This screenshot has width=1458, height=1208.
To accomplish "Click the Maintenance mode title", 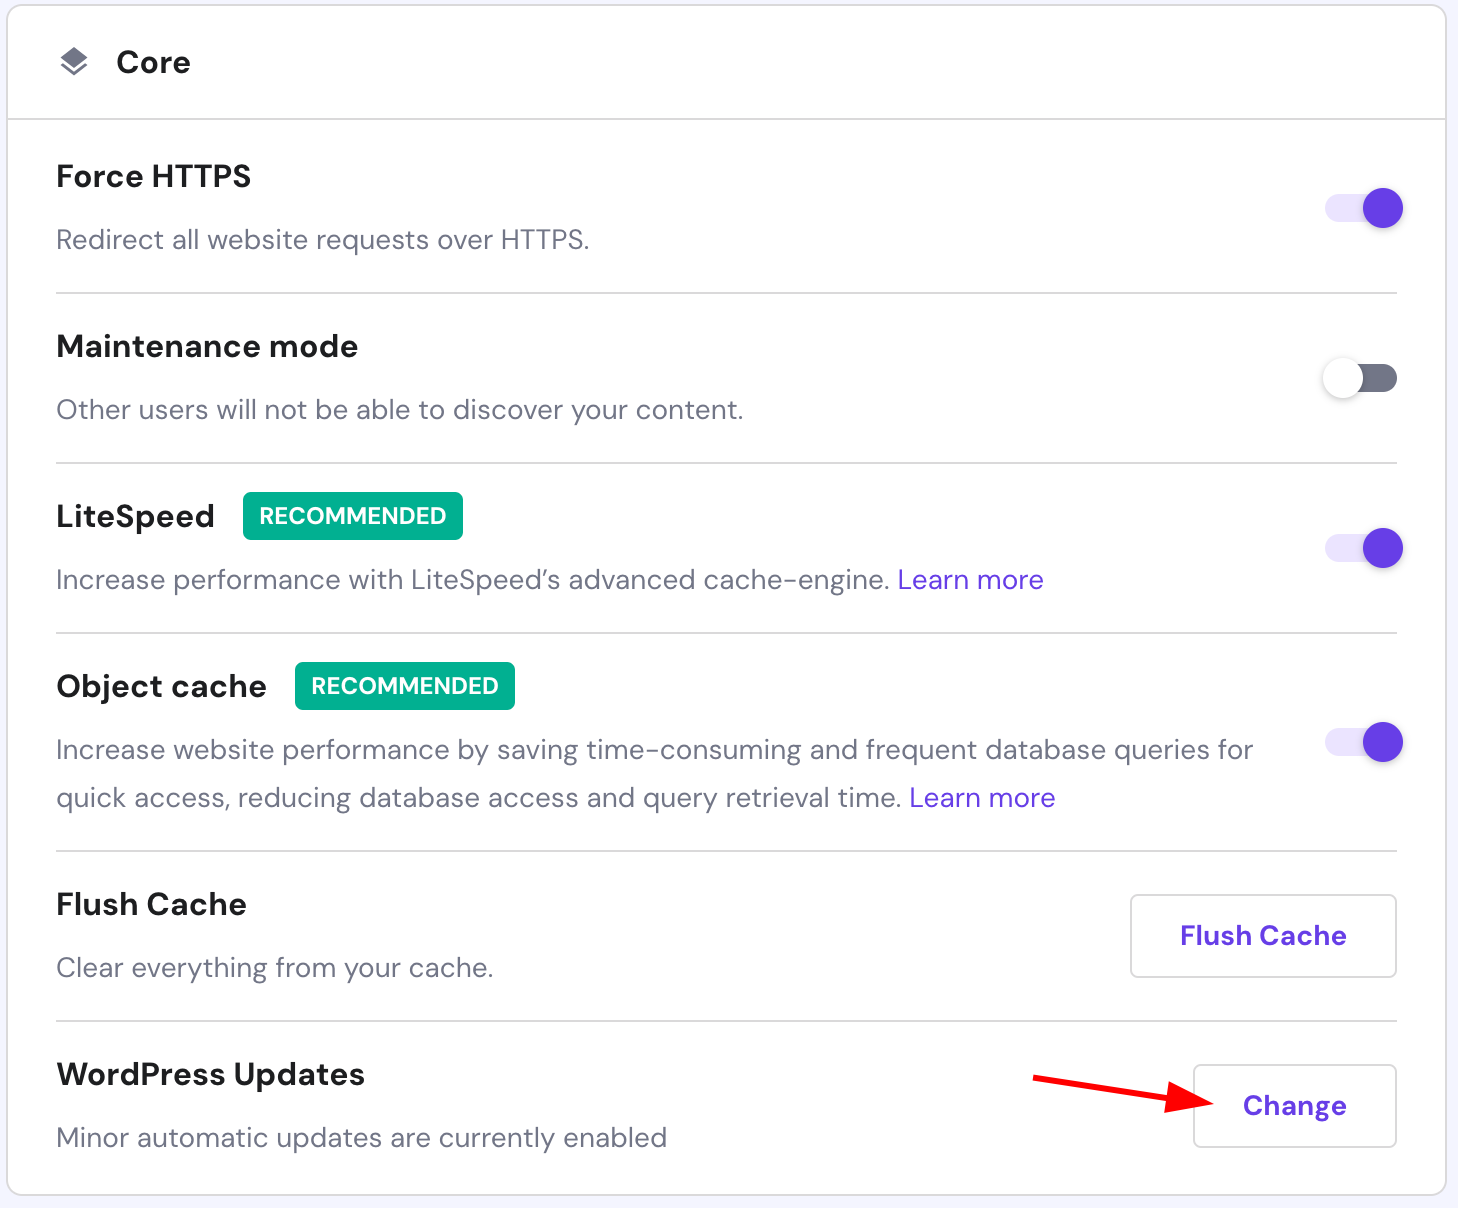I will click(207, 346).
